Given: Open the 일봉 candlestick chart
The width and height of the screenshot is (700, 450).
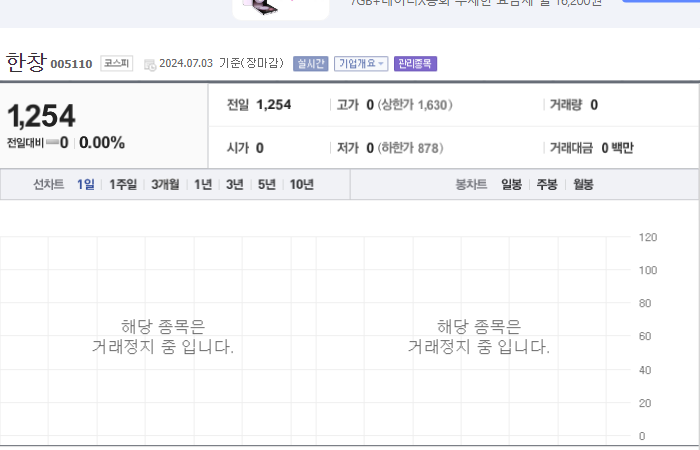Looking at the screenshot, I should [x=512, y=184].
